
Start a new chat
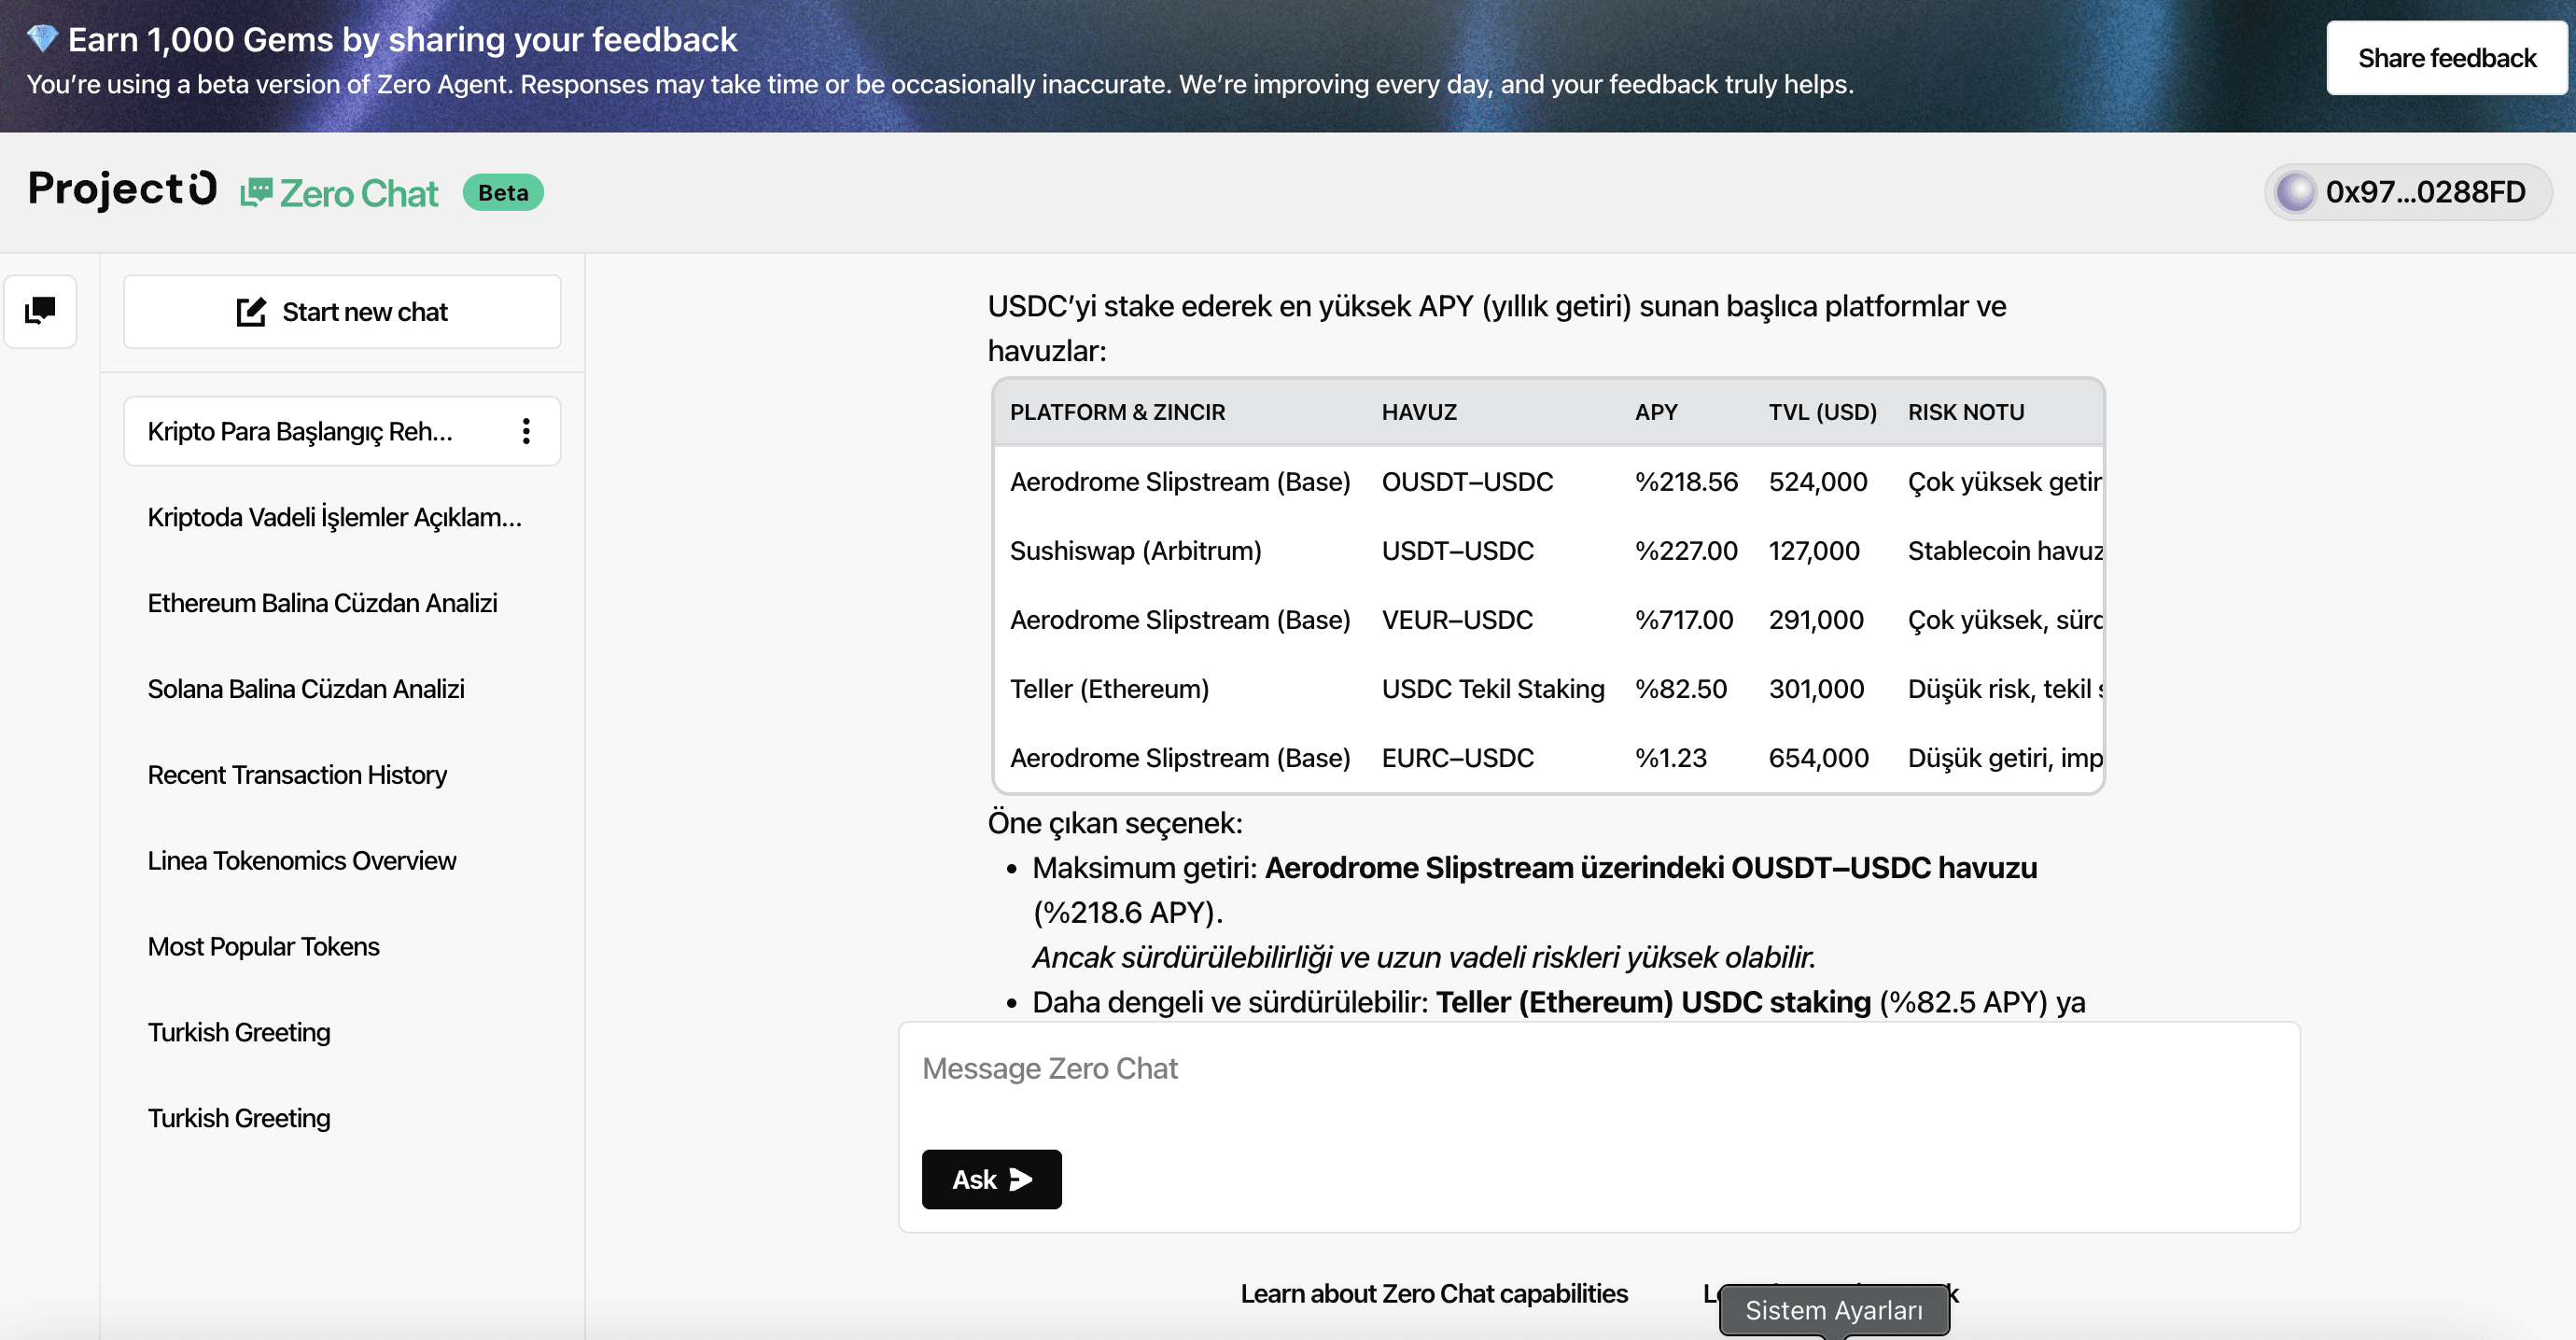click(x=342, y=312)
